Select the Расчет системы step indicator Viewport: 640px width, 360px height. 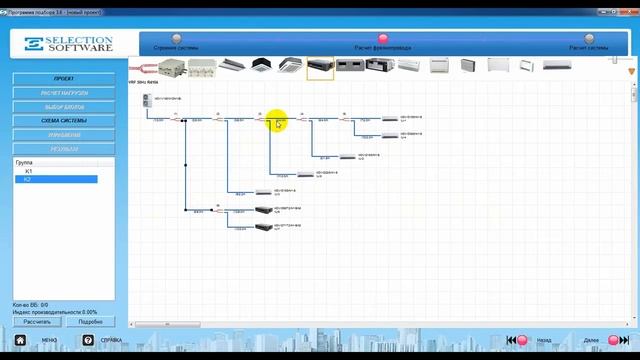tap(589, 38)
